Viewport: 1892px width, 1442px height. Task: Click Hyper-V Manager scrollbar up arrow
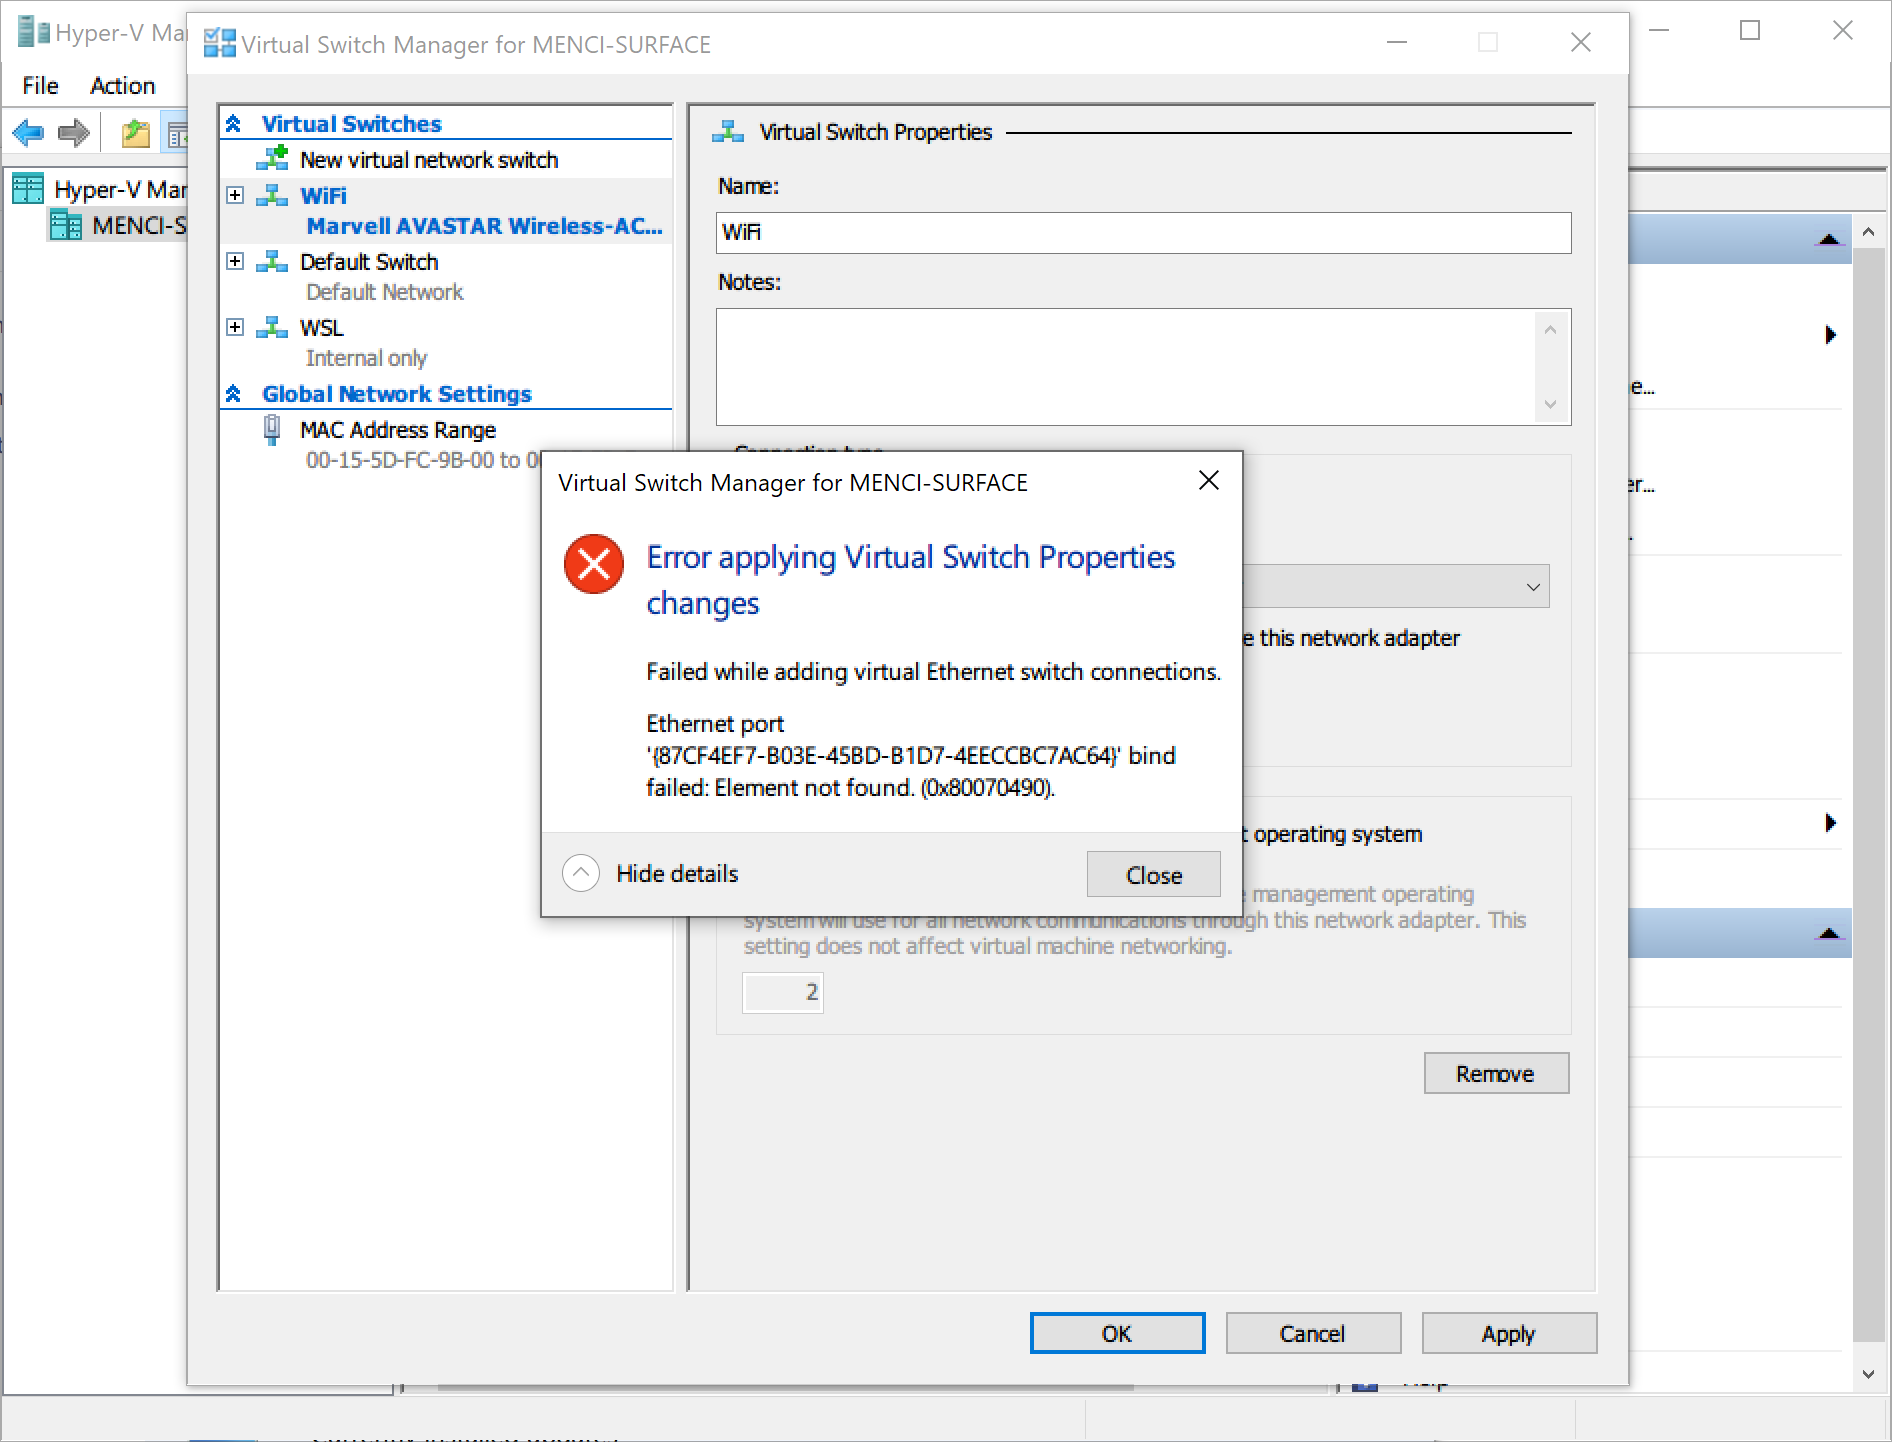click(1868, 232)
